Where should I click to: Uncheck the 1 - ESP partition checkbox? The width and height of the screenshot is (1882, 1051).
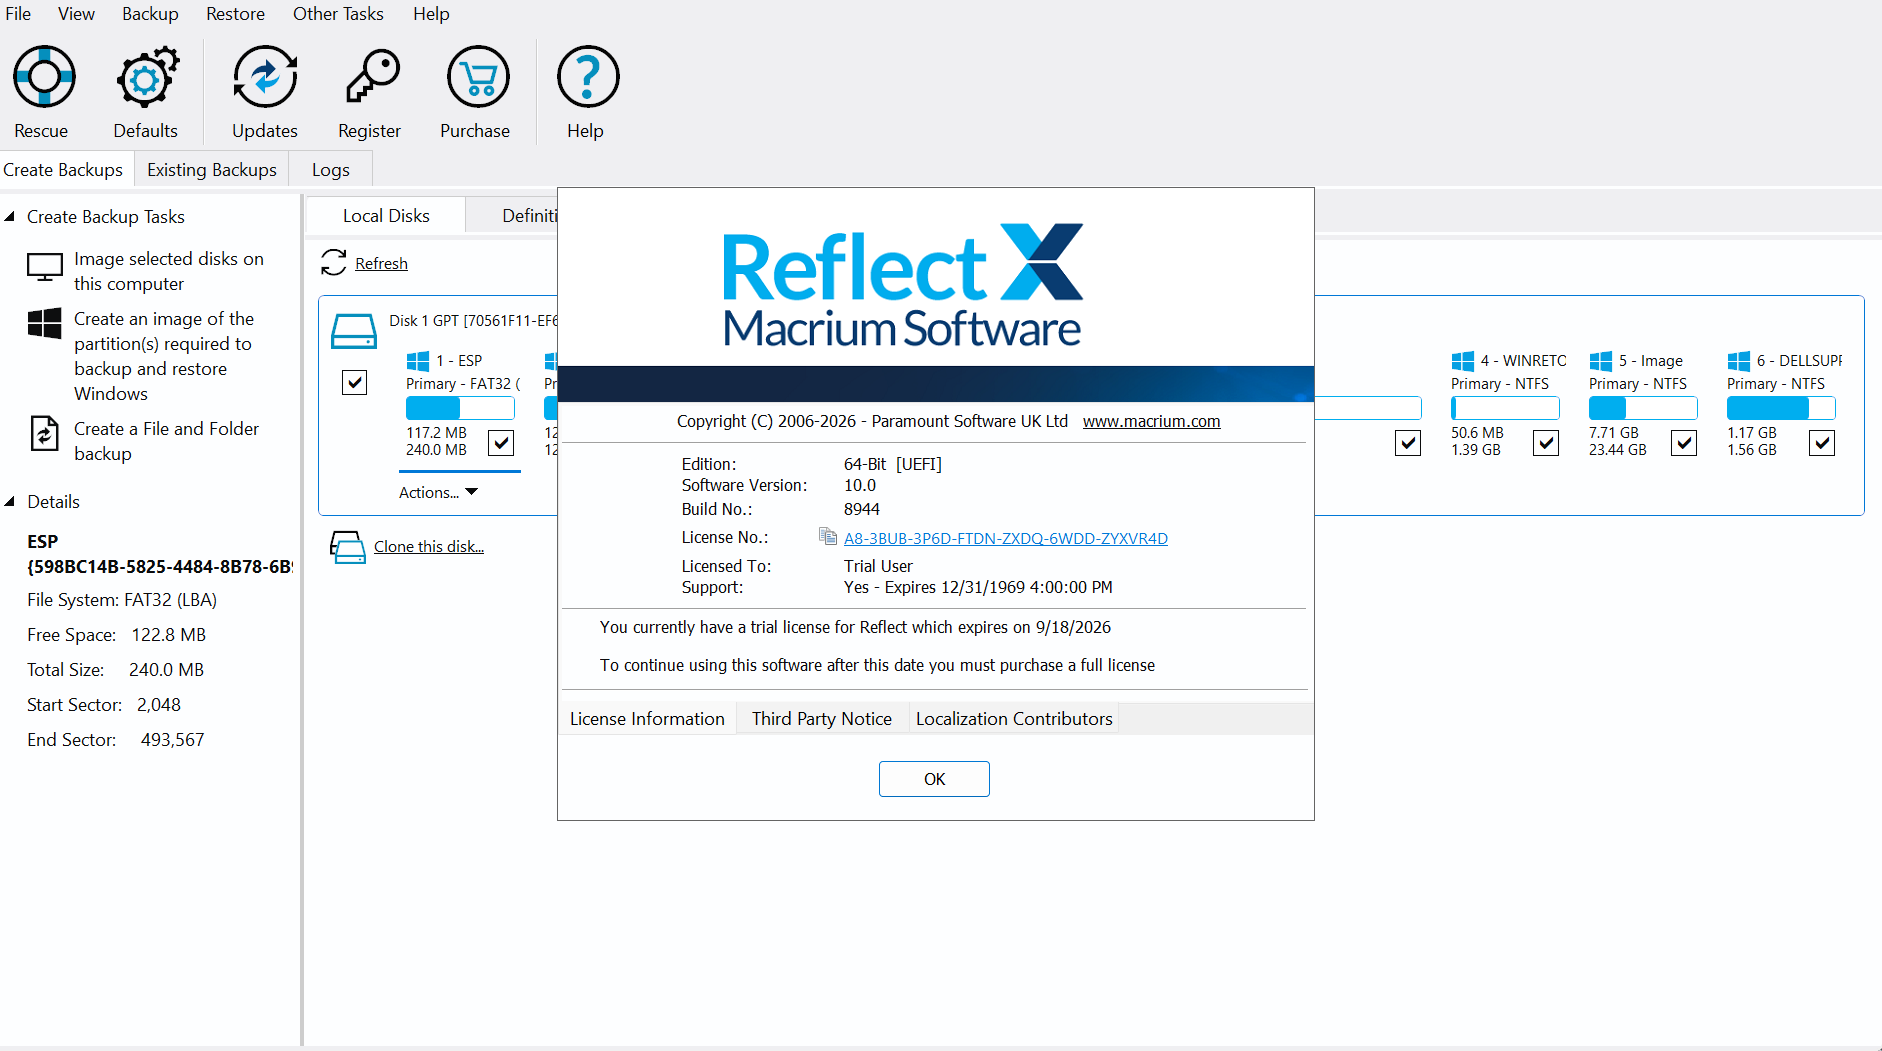coord(501,443)
